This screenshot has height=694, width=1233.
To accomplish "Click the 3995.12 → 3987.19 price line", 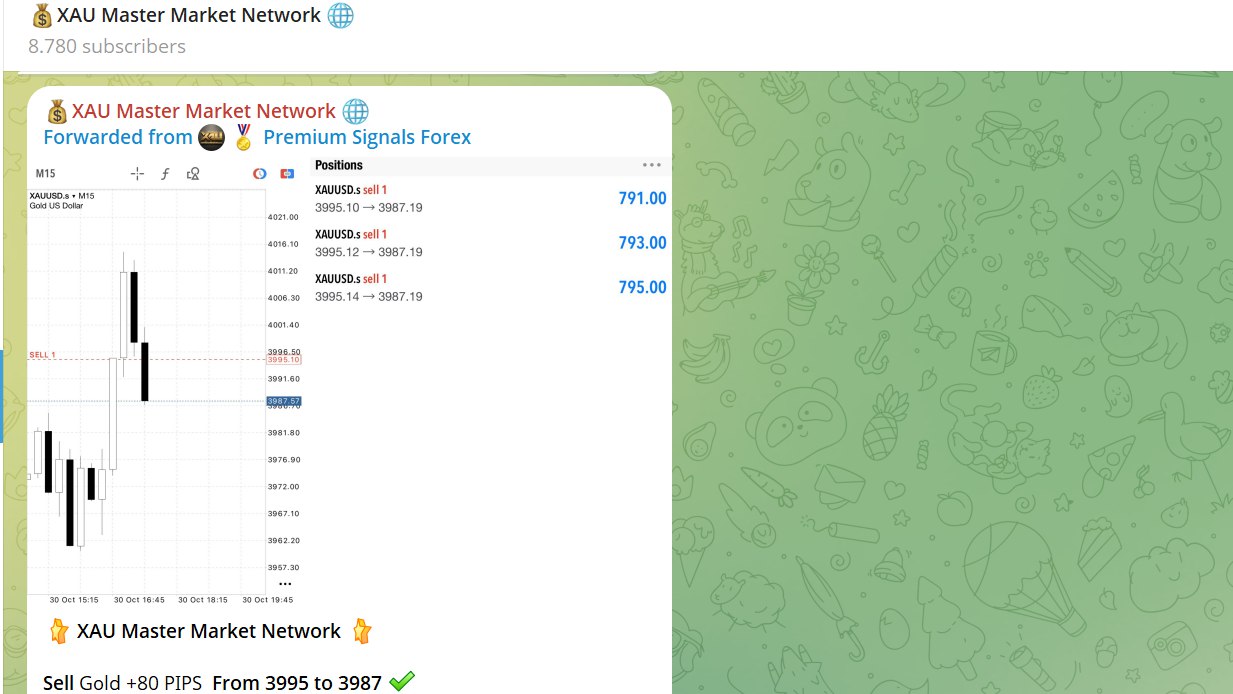I will (x=369, y=252).
